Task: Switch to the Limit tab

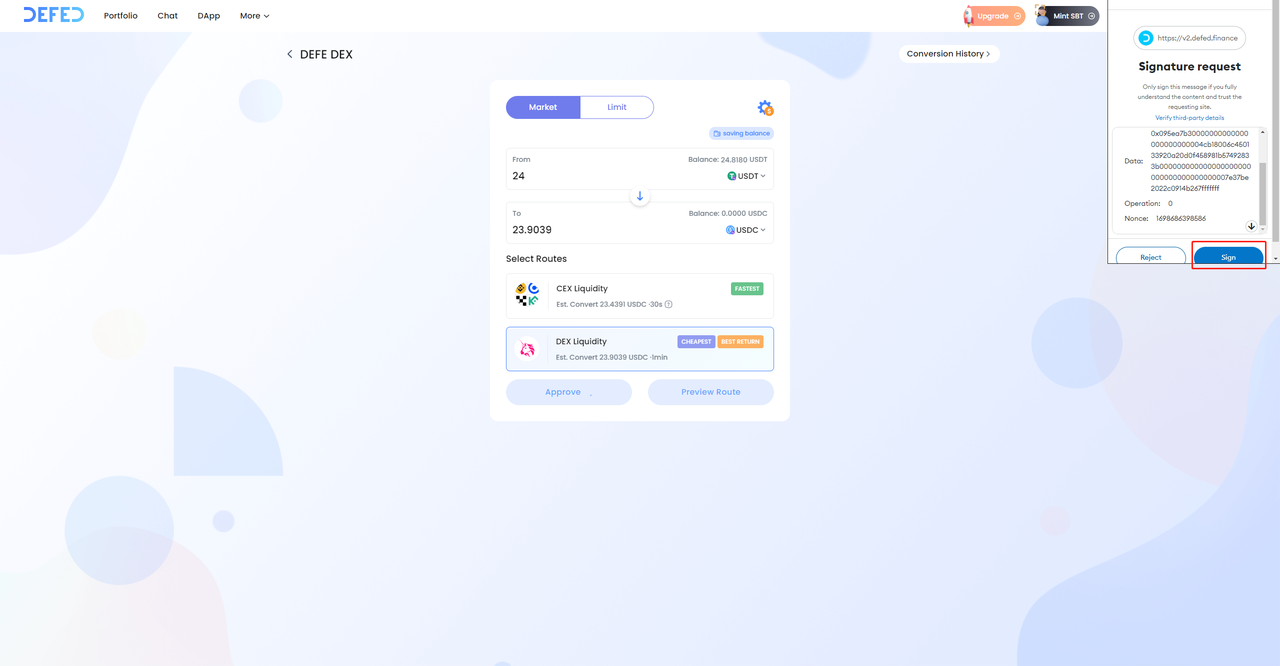Action: coord(617,107)
